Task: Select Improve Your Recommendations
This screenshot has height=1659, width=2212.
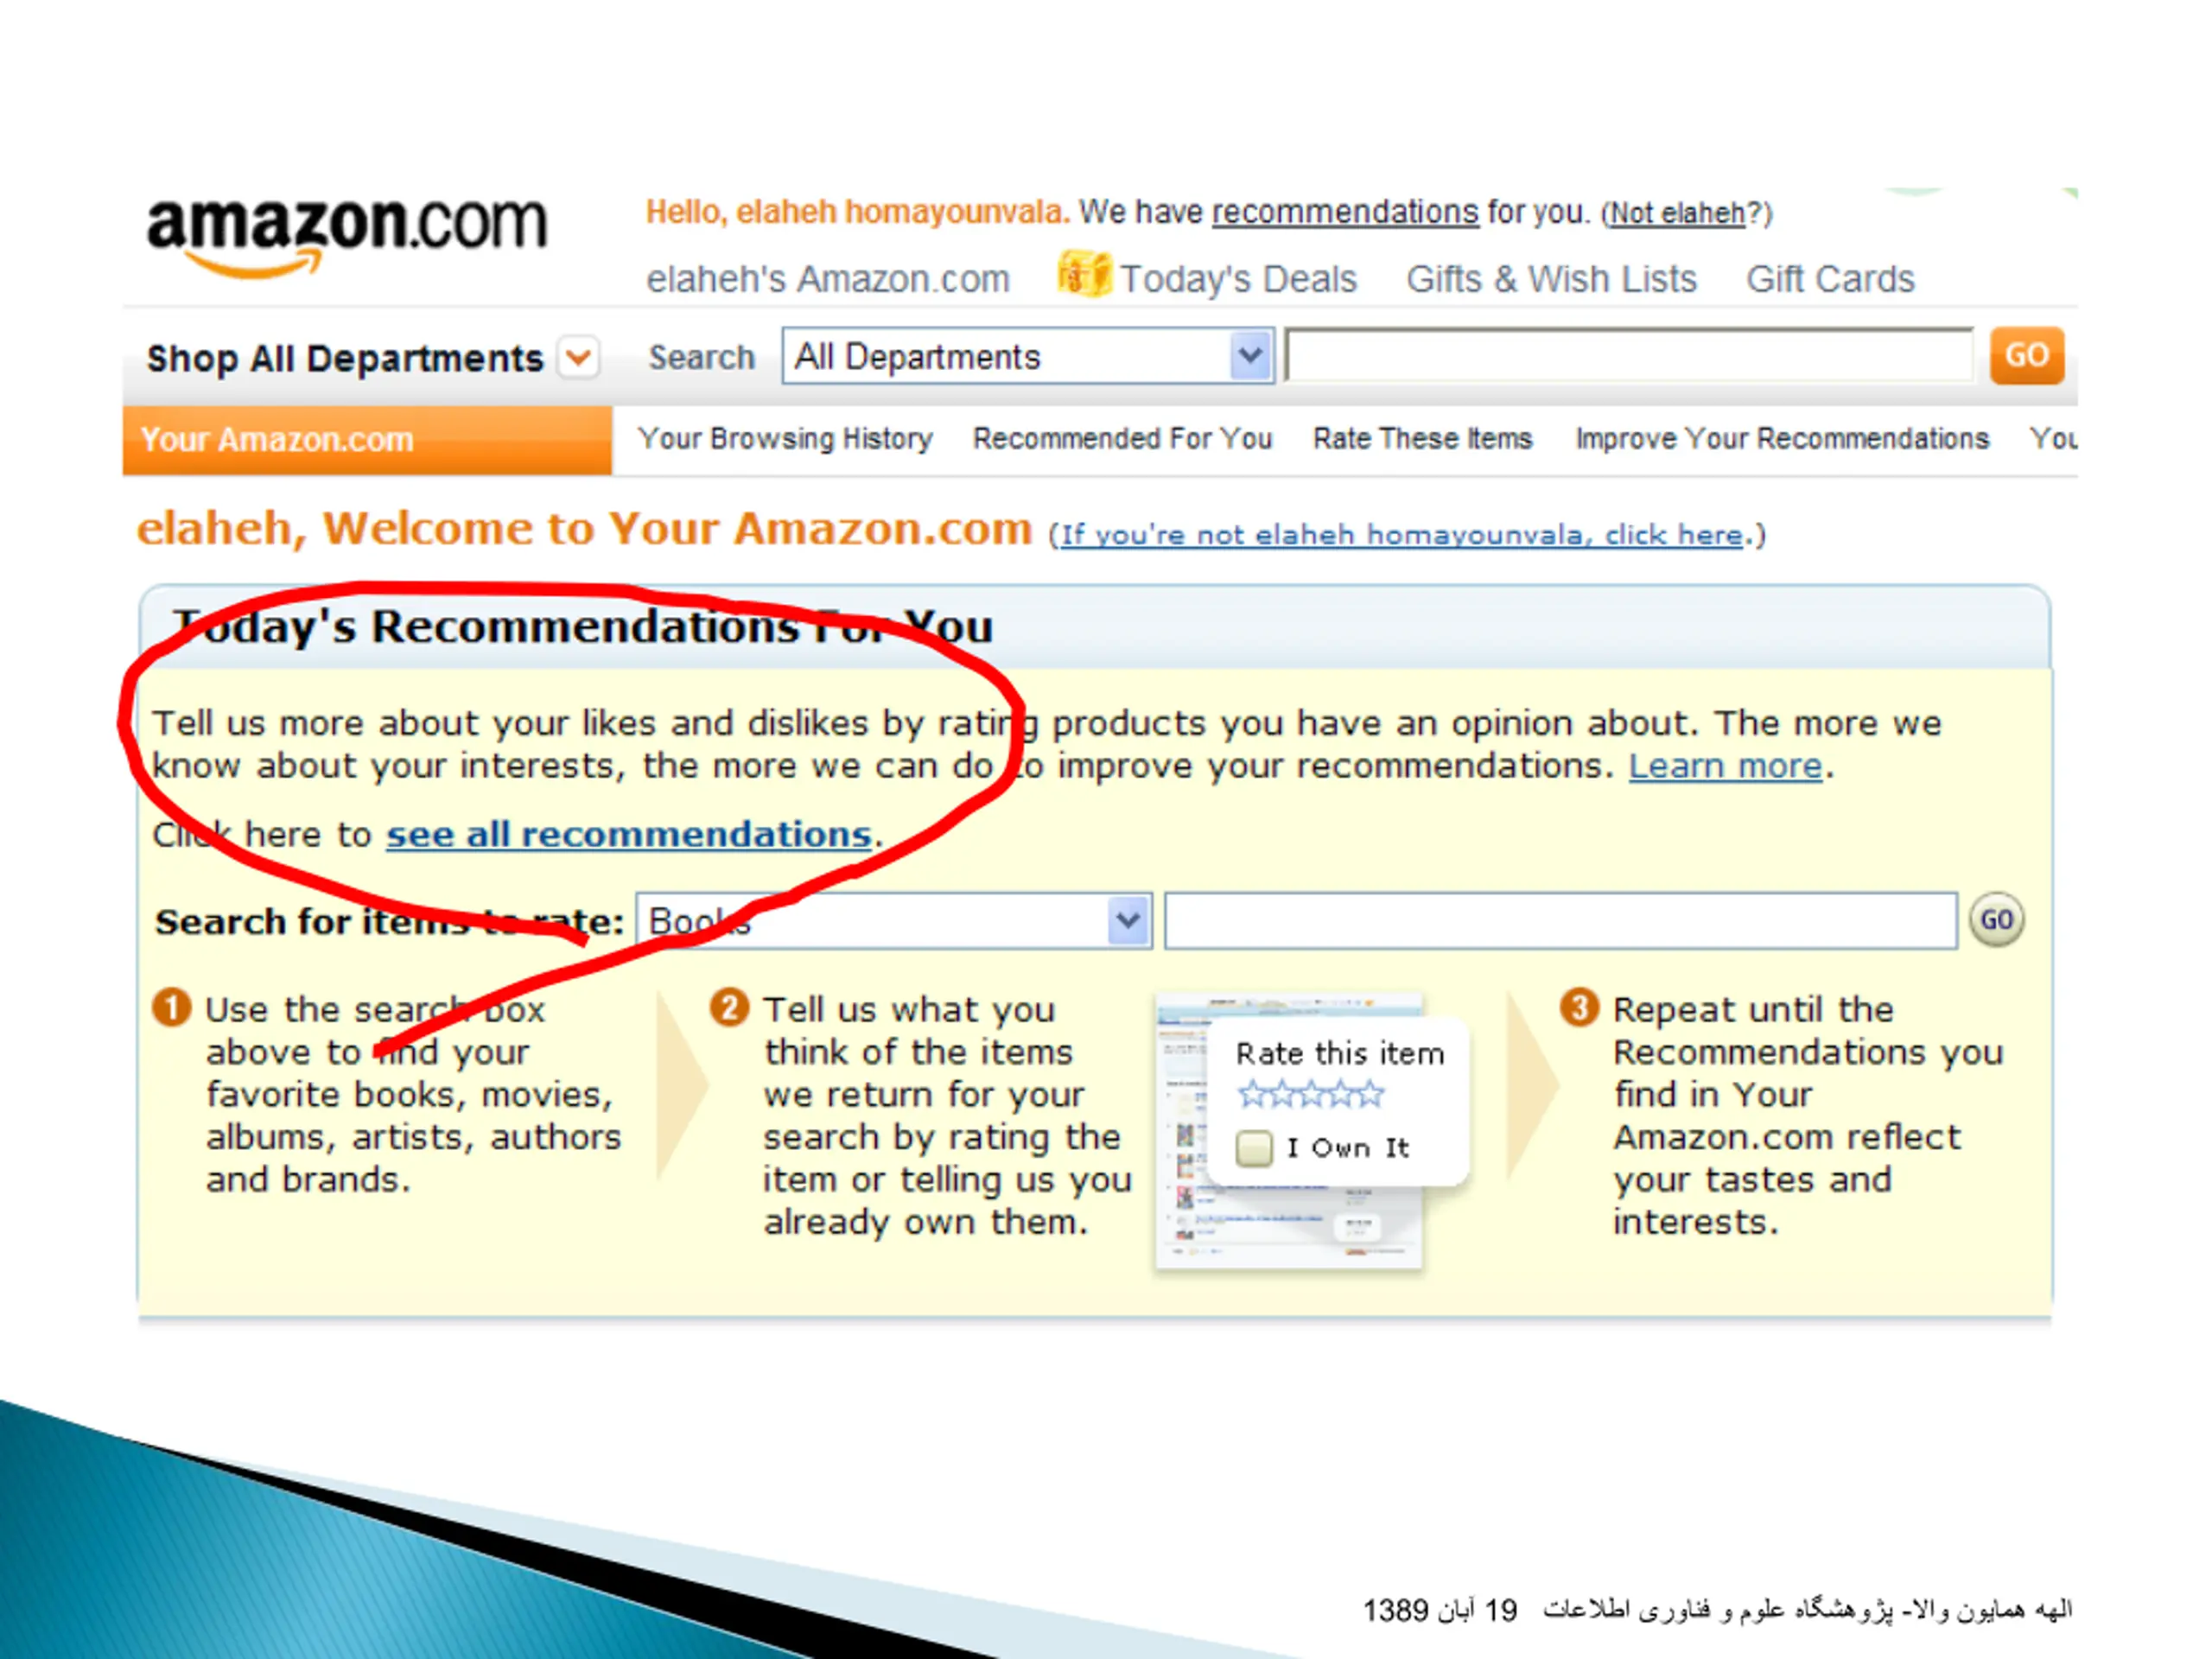Action: tap(1782, 439)
